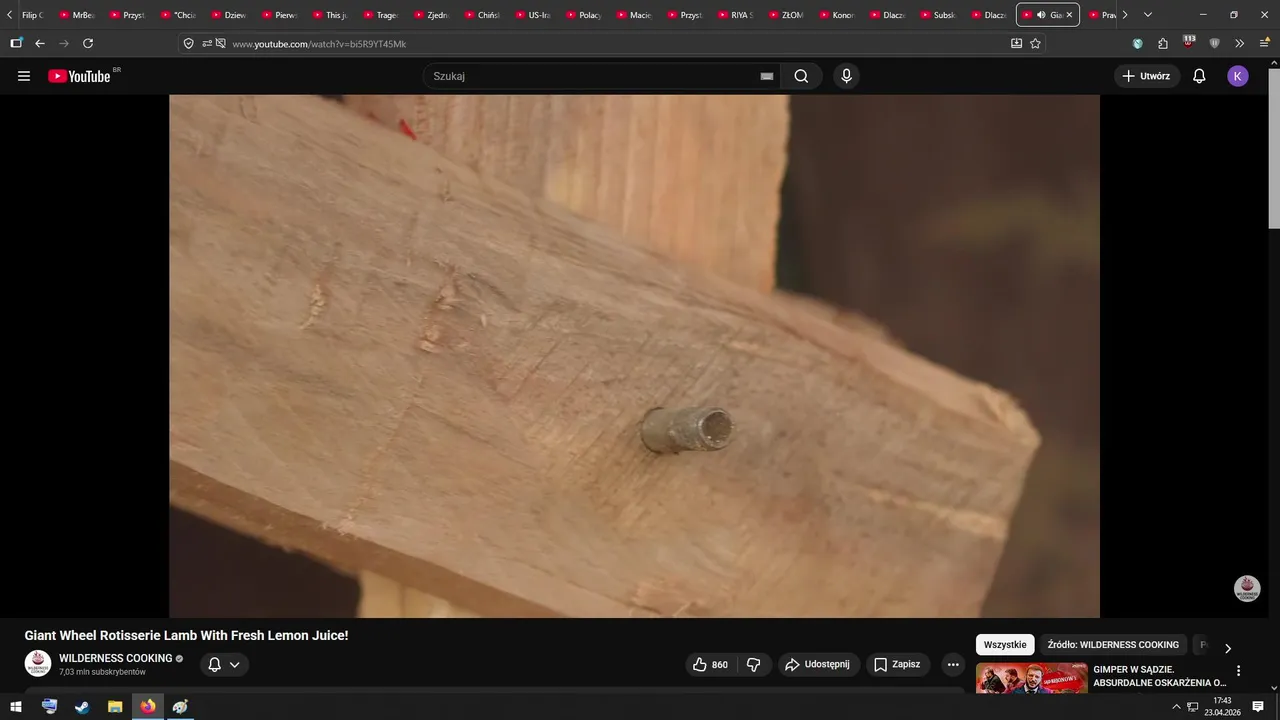Show next filter chips with arrow
The height and width of the screenshot is (720, 1280).
tap(1228, 648)
